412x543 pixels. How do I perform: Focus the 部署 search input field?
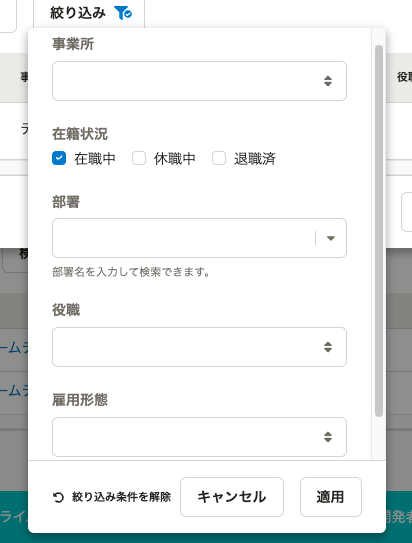[183, 238]
